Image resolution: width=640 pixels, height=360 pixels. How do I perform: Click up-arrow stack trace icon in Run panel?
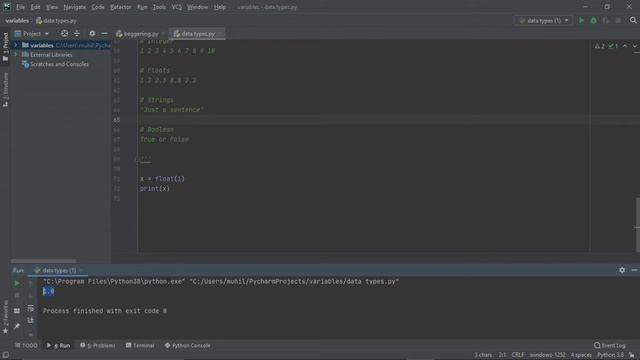click(31, 283)
